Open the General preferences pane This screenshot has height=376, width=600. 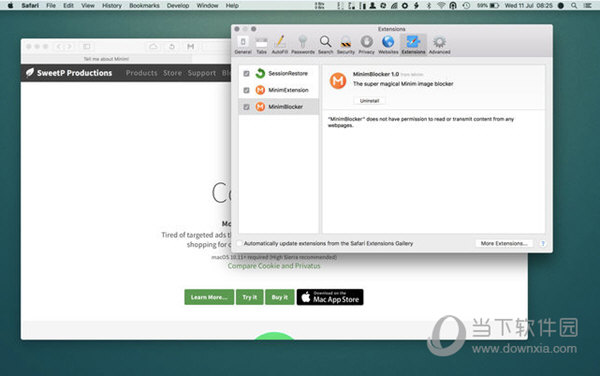pos(243,45)
